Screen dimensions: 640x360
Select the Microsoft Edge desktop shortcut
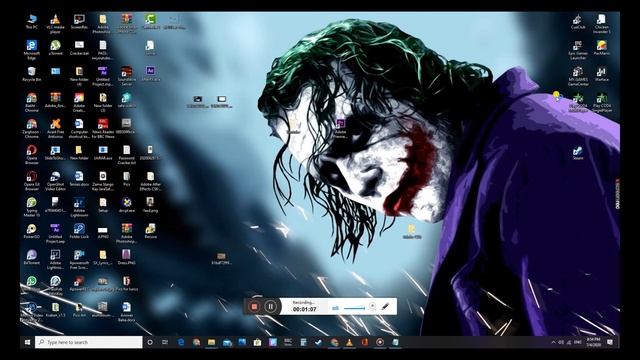coord(32,49)
